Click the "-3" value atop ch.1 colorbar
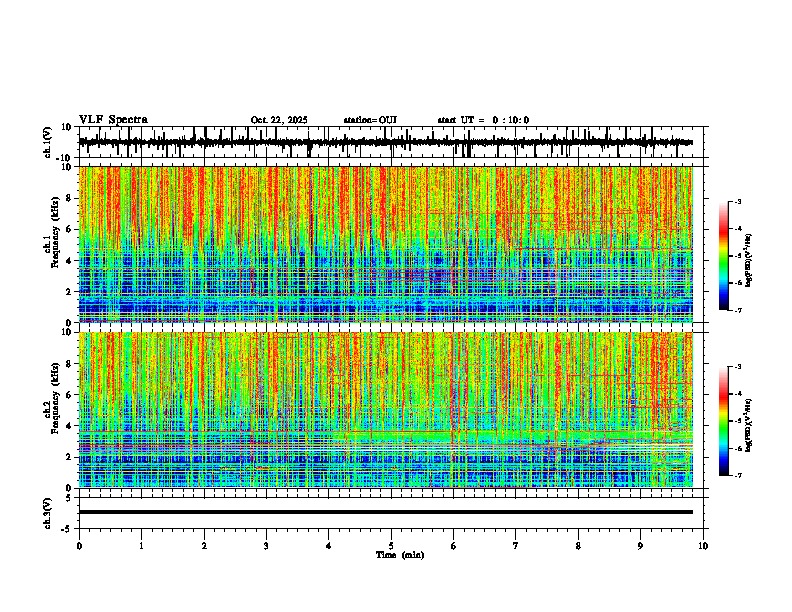This screenshot has height=612, width=792. click(737, 201)
